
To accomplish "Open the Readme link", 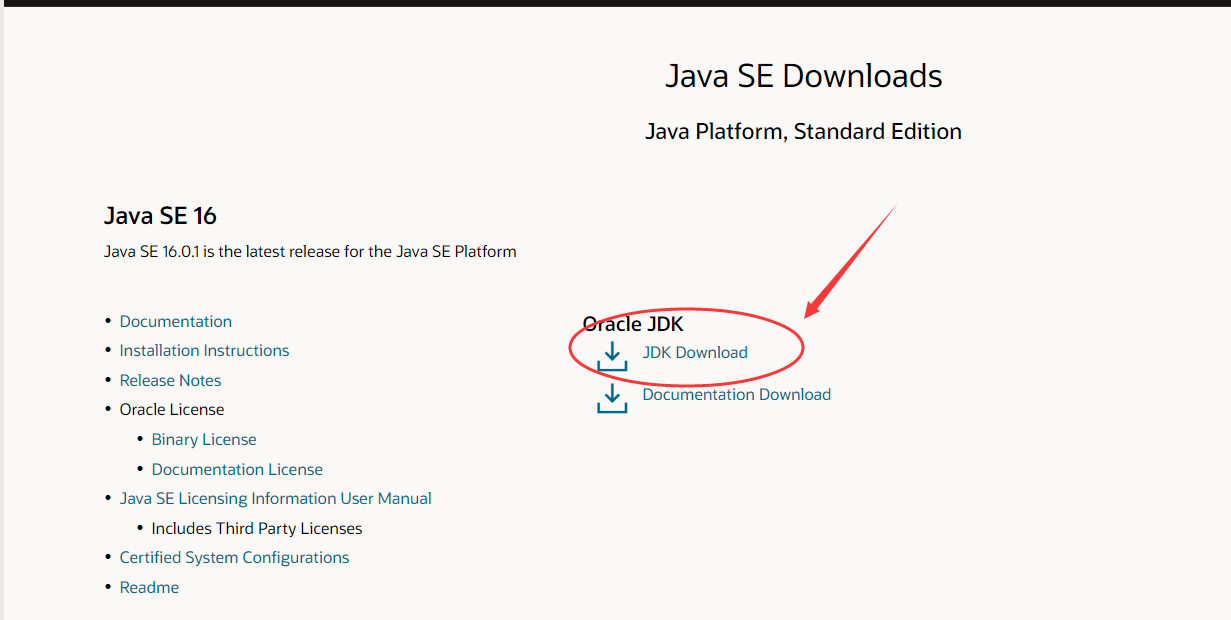I will (x=150, y=587).
